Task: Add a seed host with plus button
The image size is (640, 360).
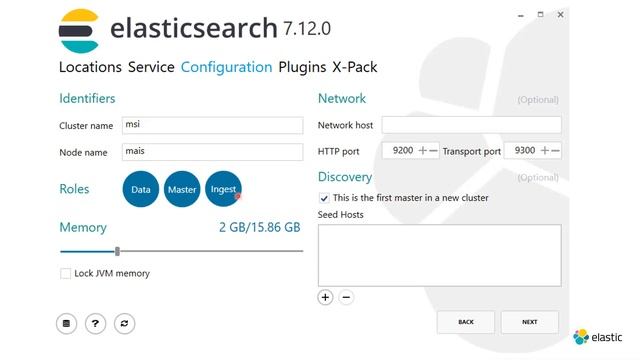Action: [x=325, y=298]
